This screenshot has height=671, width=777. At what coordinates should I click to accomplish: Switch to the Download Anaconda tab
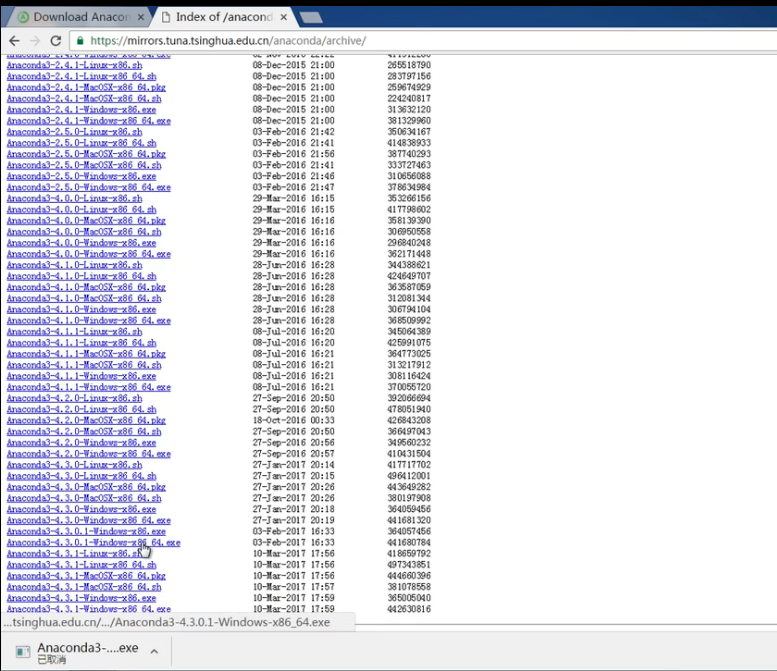click(81, 17)
